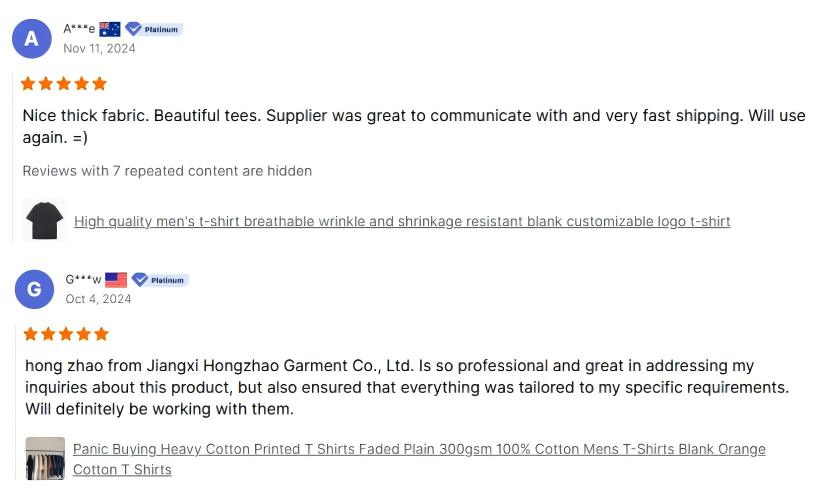The width and height of the screenshot is (816, 502).
Task: Click the blue 'A' reviewer avatar
Action: pyautogui.click(x=31, y=38)
